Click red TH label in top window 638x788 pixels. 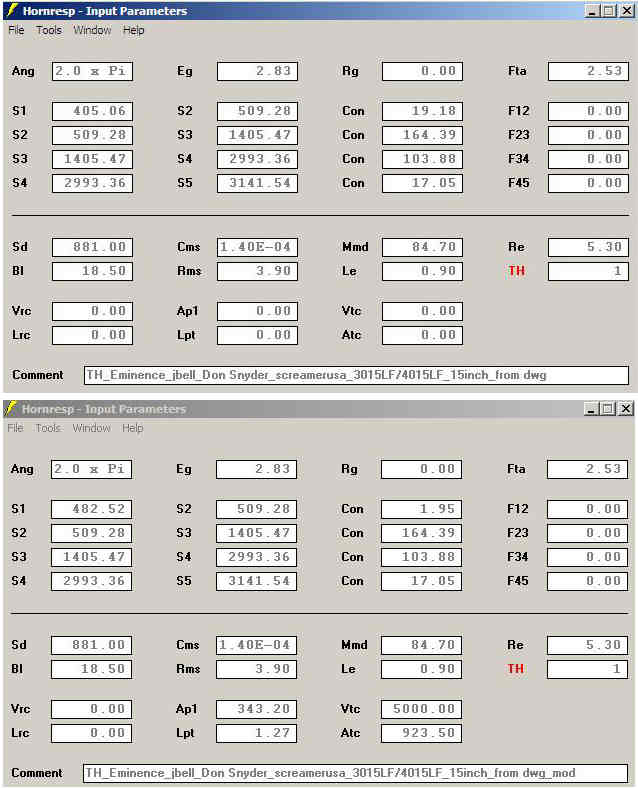pyautogui.click(x=516, y=271)
